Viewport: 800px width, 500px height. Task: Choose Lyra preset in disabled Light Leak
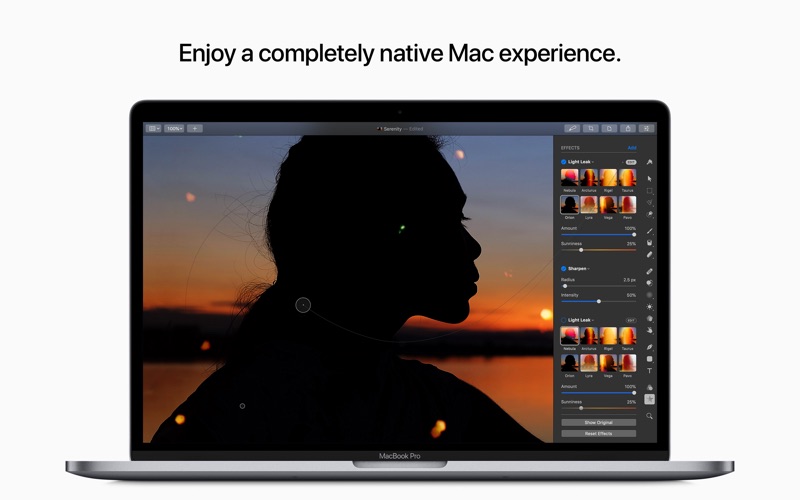click(x=589, y=363)
